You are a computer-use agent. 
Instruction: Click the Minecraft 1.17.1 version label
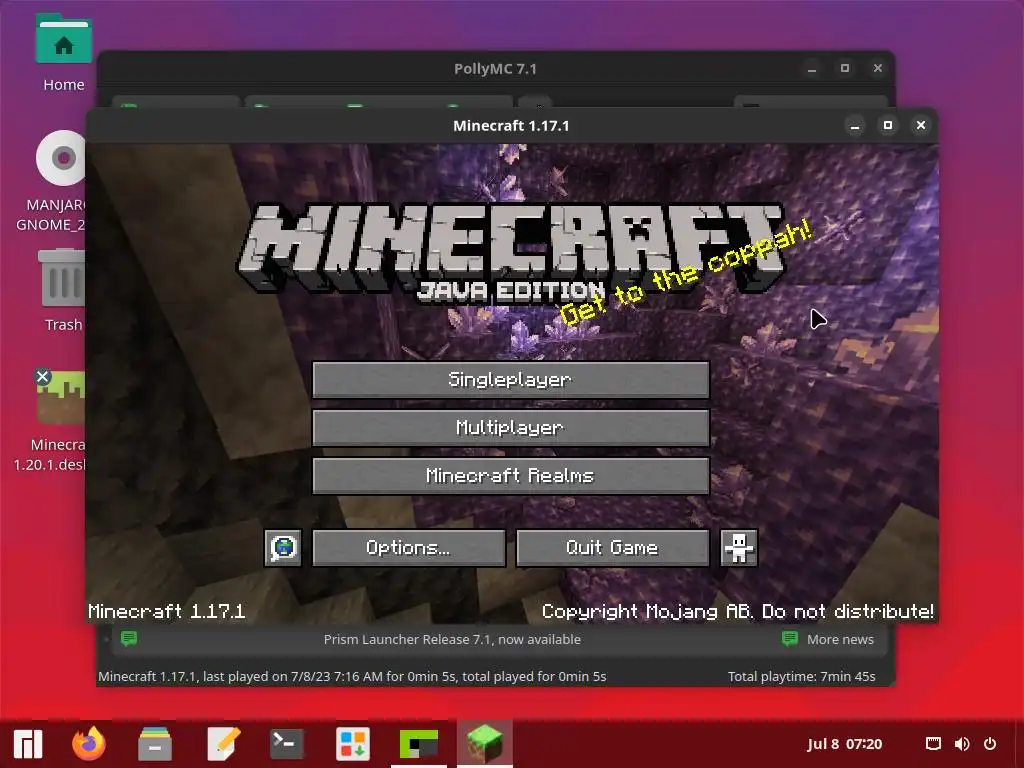coord(167,611)
